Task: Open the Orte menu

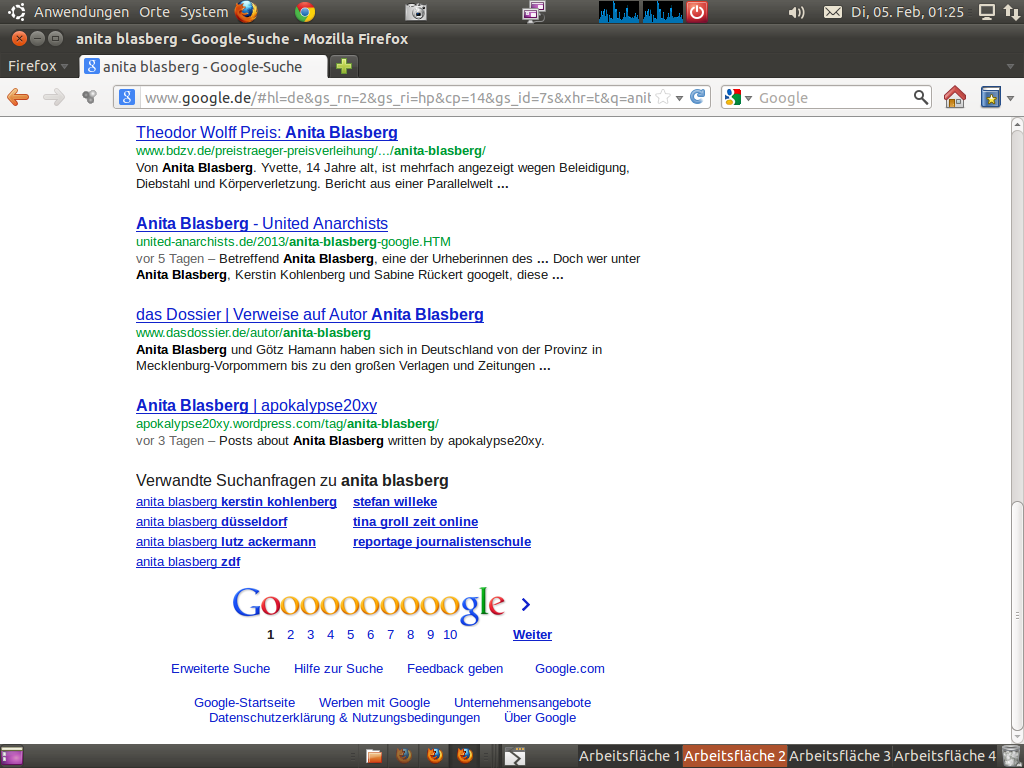Action: pos(154,12)
